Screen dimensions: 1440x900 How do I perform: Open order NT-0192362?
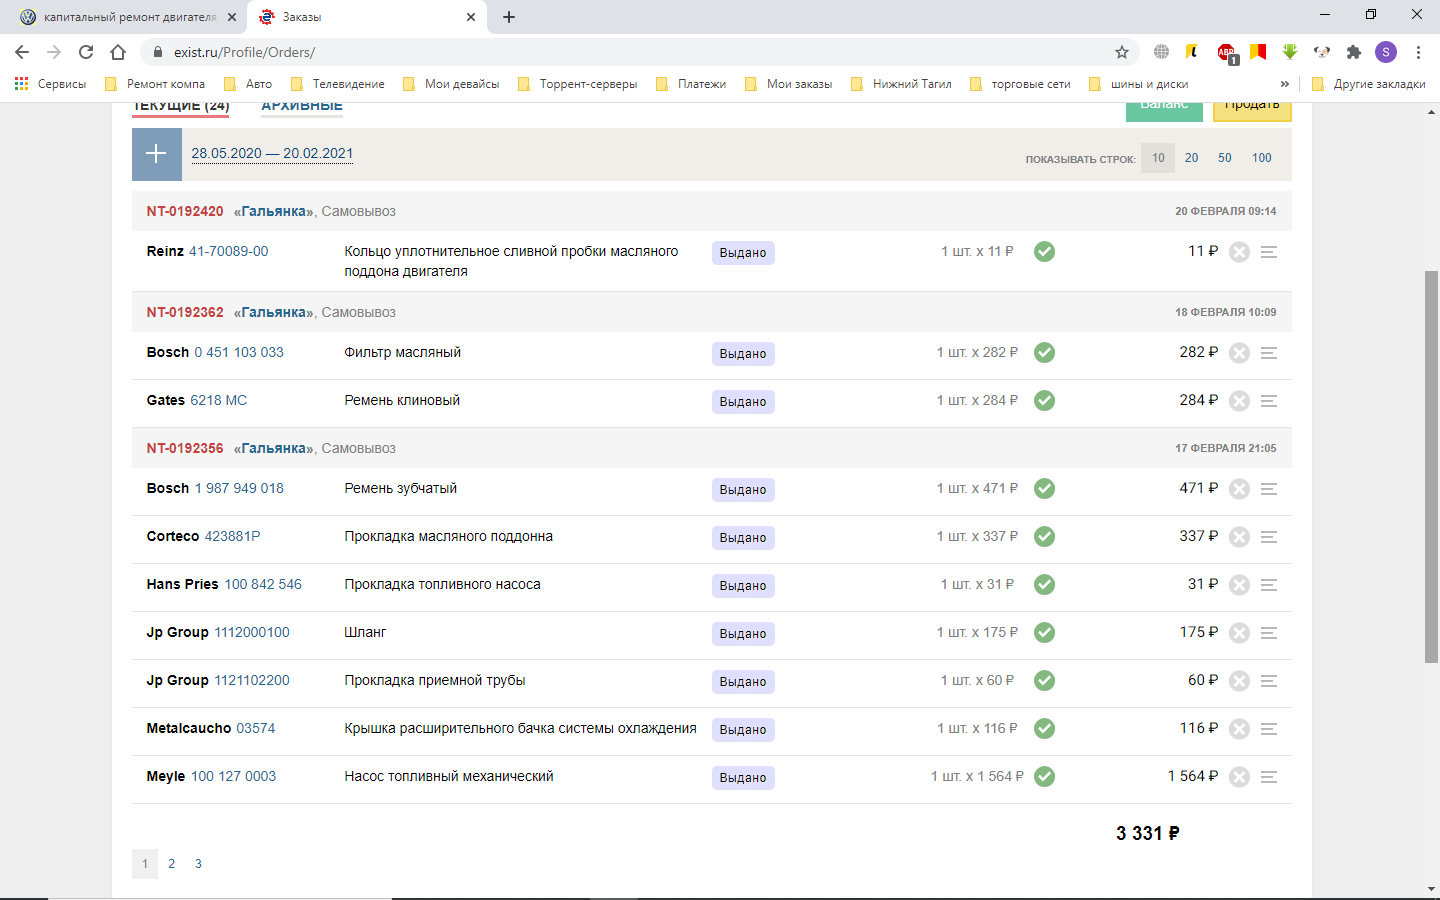(x=185, y=312)
